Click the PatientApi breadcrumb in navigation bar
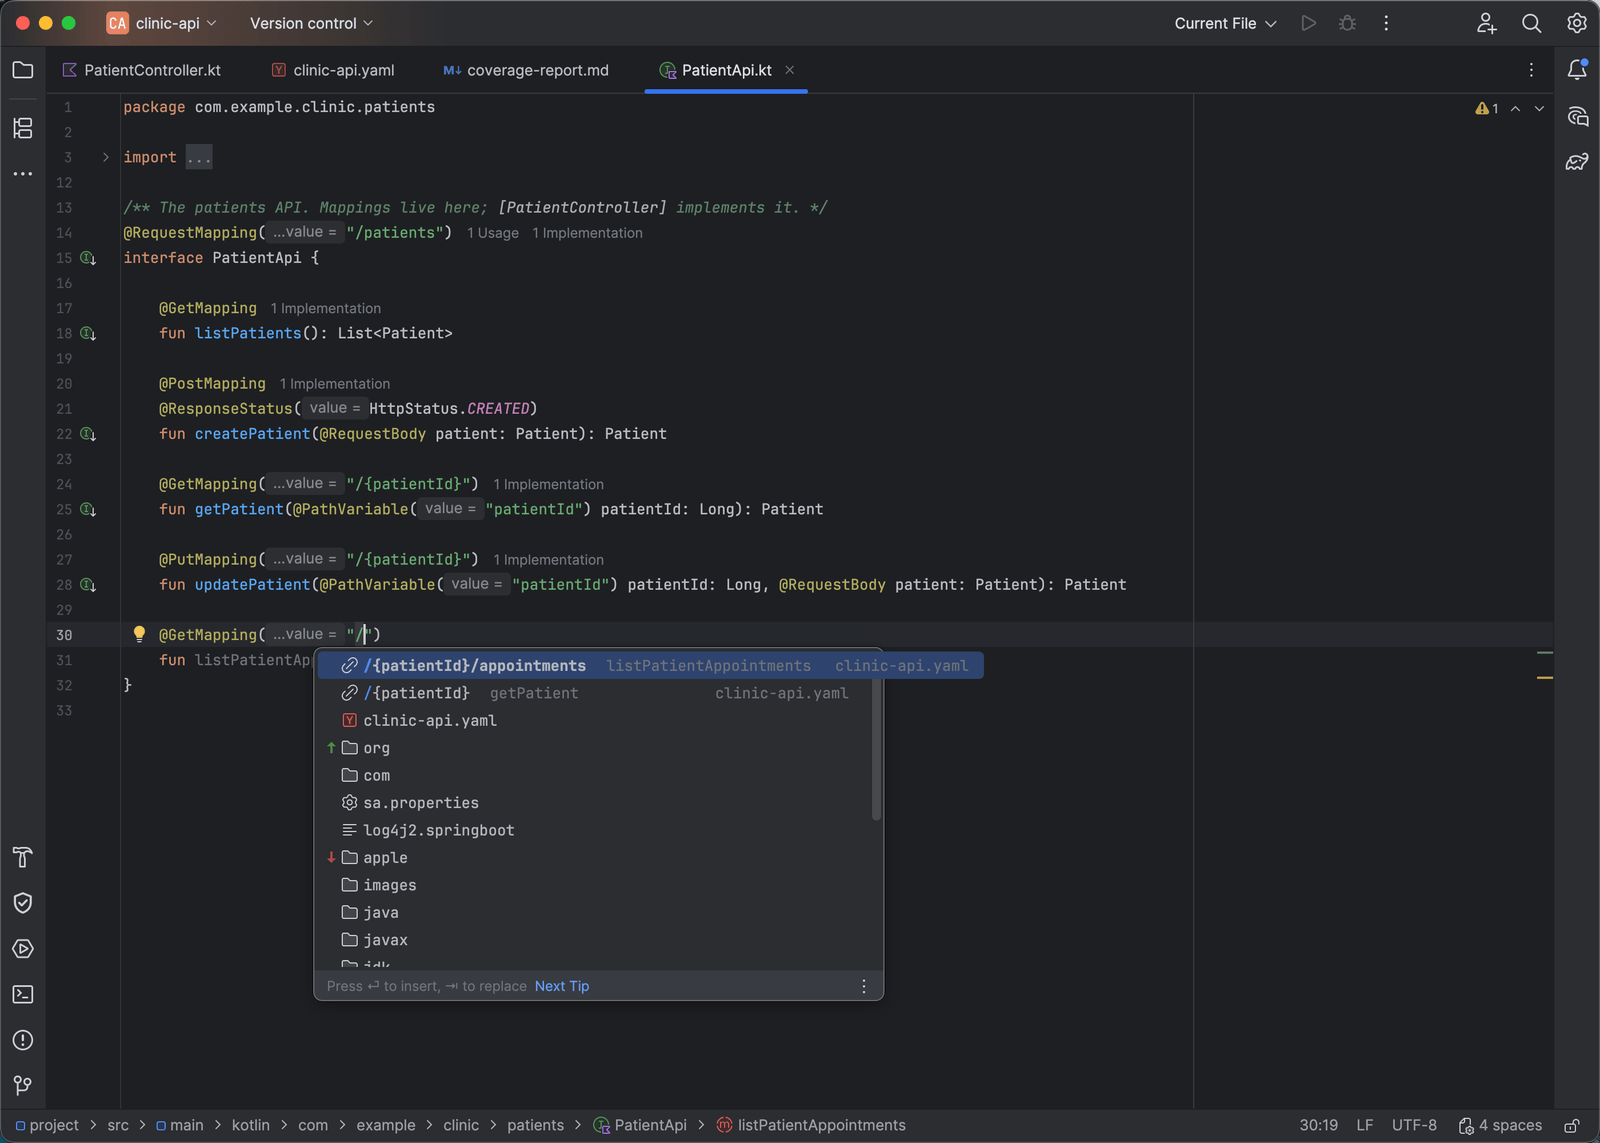Viewport: 1600px width, 1143px height. pos(640,1125)
